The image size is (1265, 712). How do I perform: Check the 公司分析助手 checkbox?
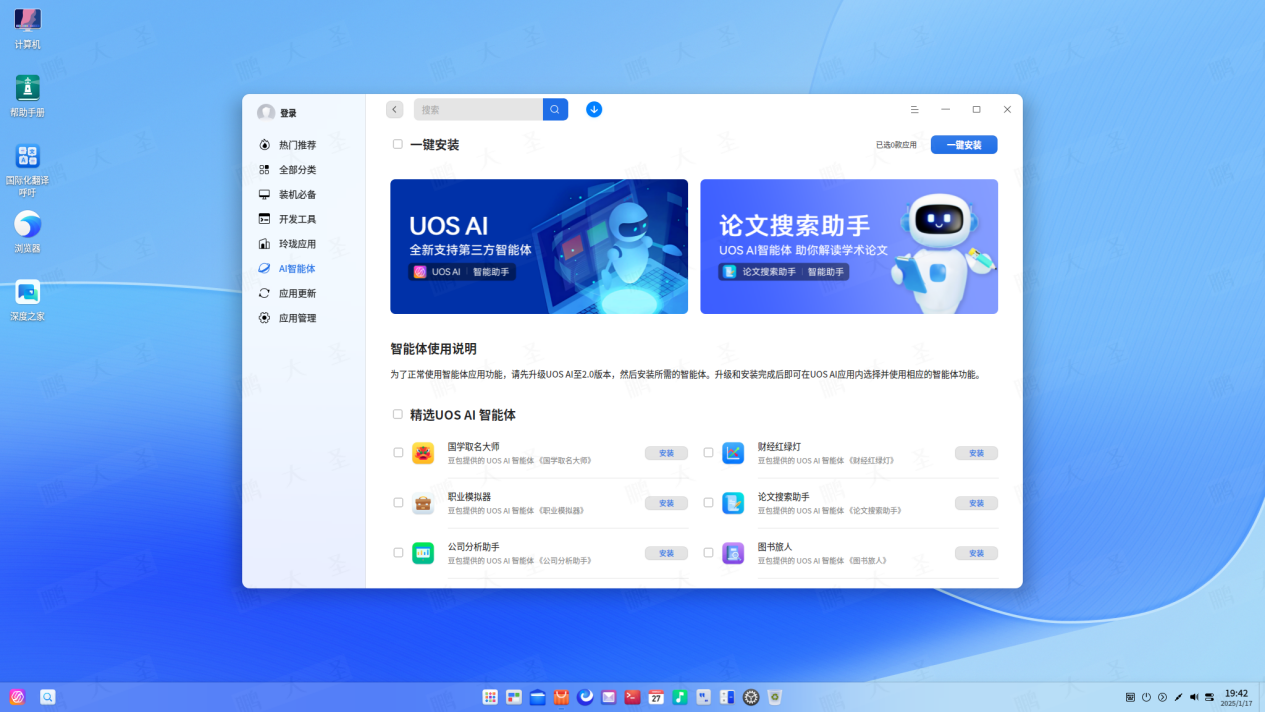pos(398,553)
